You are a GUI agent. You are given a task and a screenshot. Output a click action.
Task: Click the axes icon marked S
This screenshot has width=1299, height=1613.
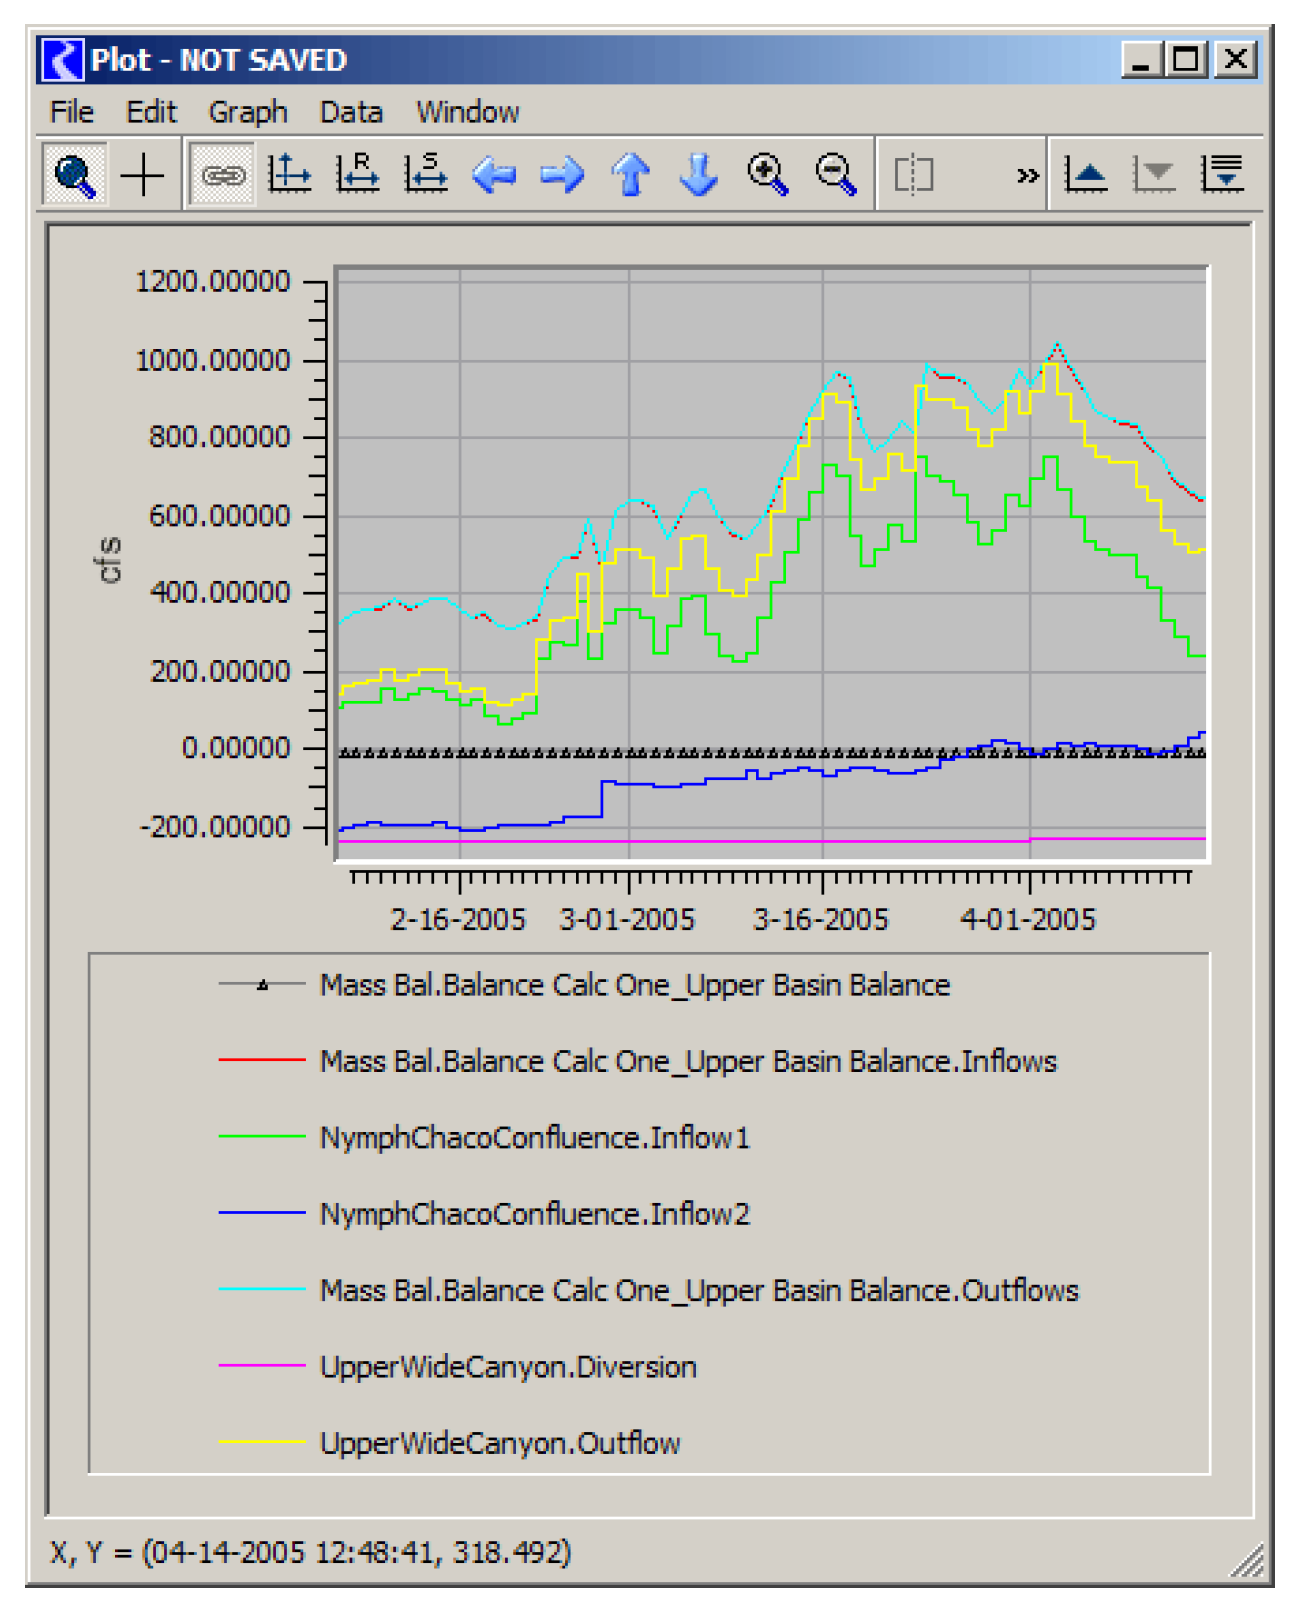click(x=426, y=175)
